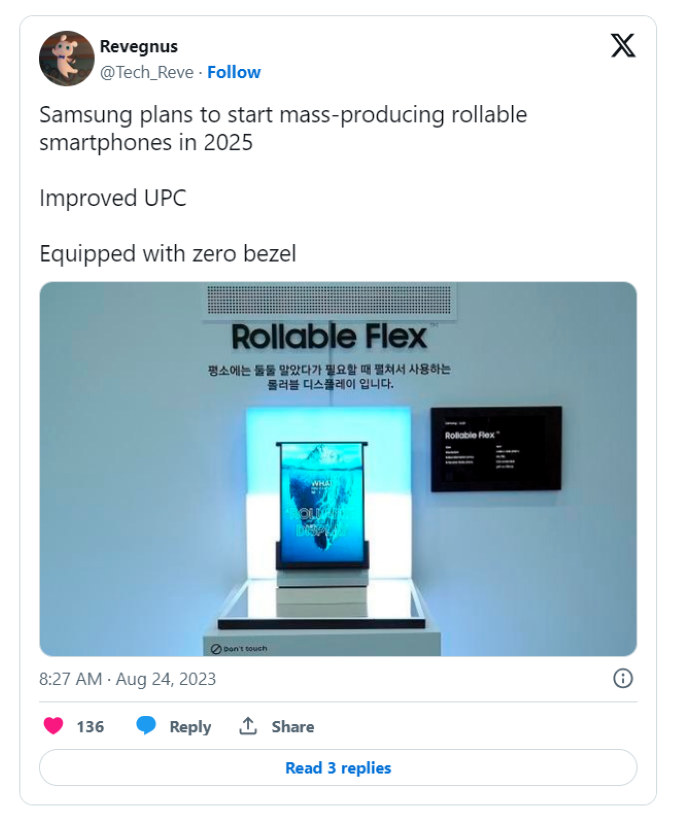Click the blue reply speech bubble icon
The image size is (680, 816).
pos(146,726)
